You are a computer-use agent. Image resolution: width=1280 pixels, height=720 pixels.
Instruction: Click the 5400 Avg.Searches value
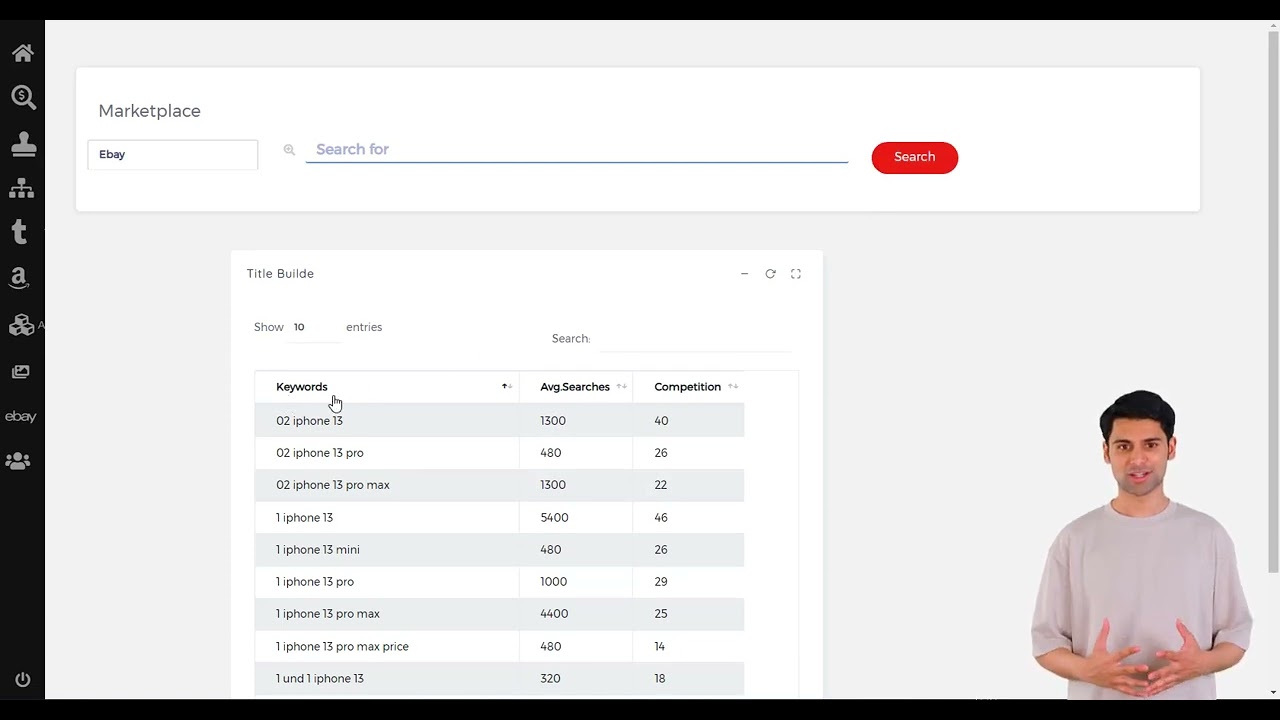[x=554, y=518]
